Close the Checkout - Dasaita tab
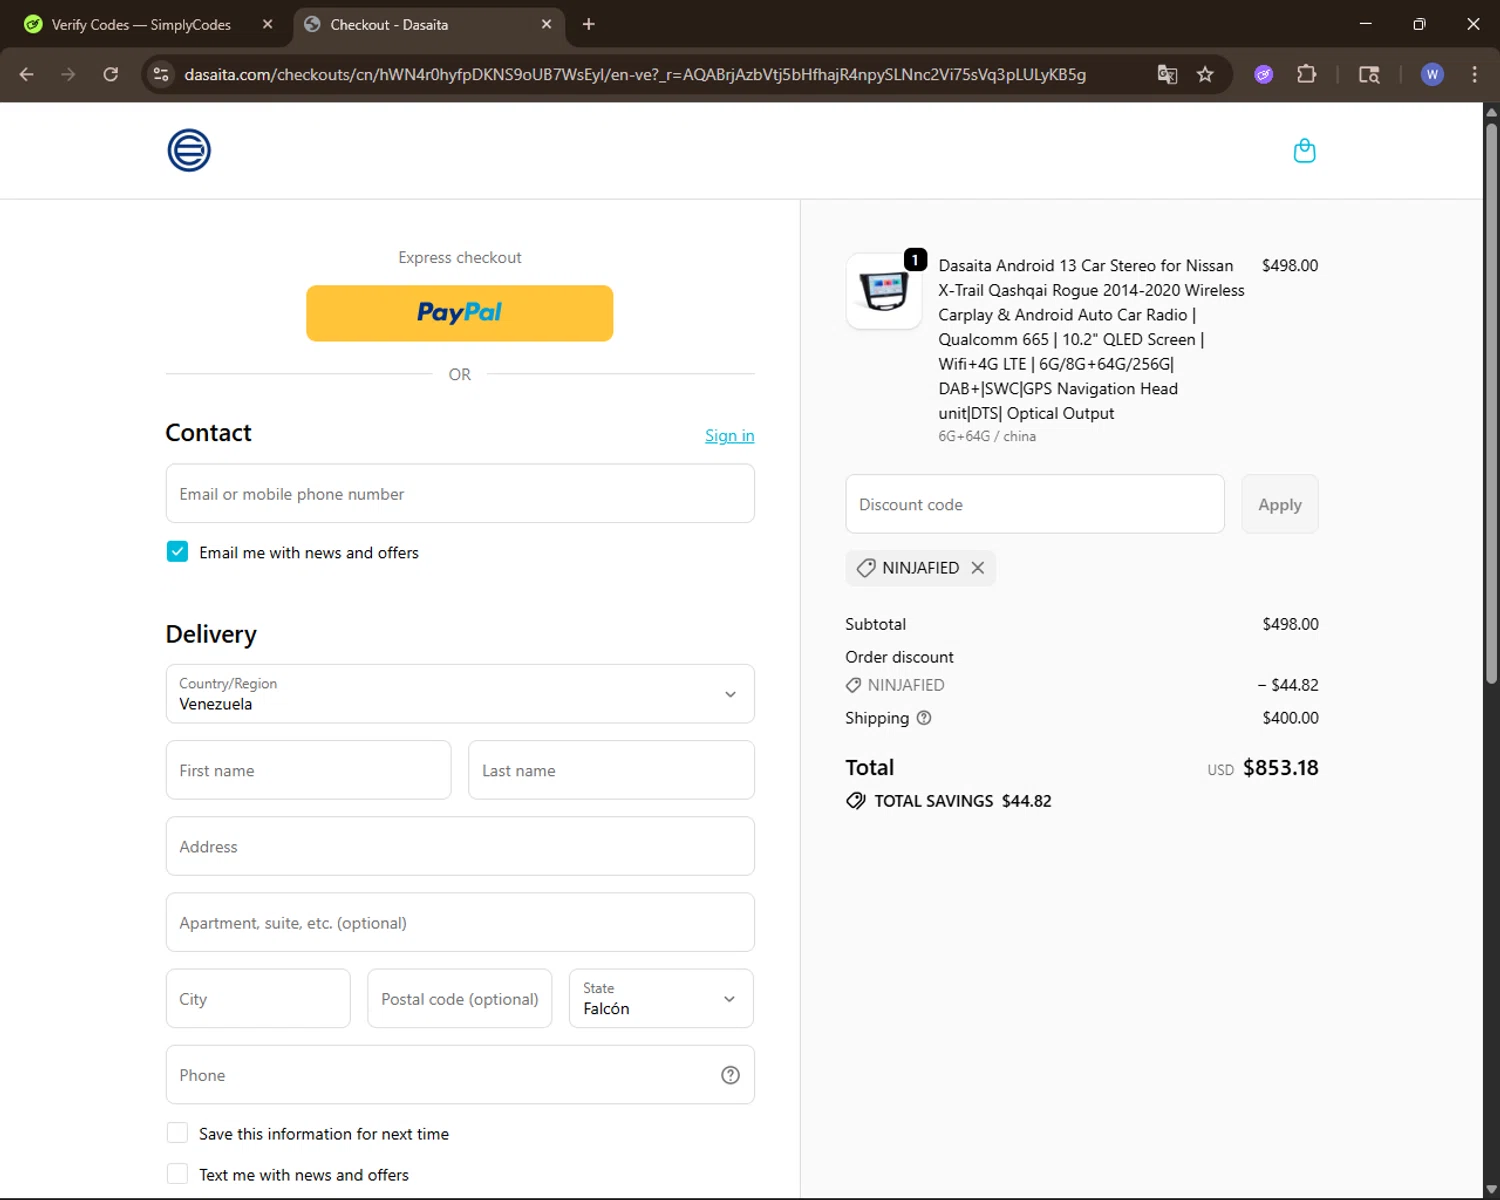The image size is (1500, 1200). pos(546,24)
